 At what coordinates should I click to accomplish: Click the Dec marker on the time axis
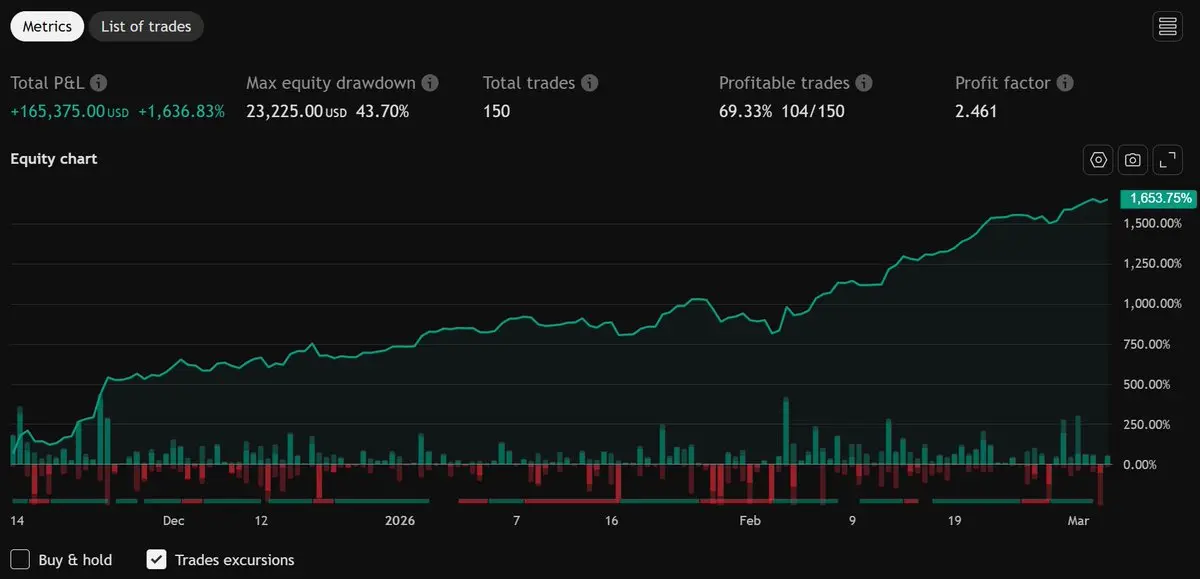pyautogui.click(x=174, y=521)
